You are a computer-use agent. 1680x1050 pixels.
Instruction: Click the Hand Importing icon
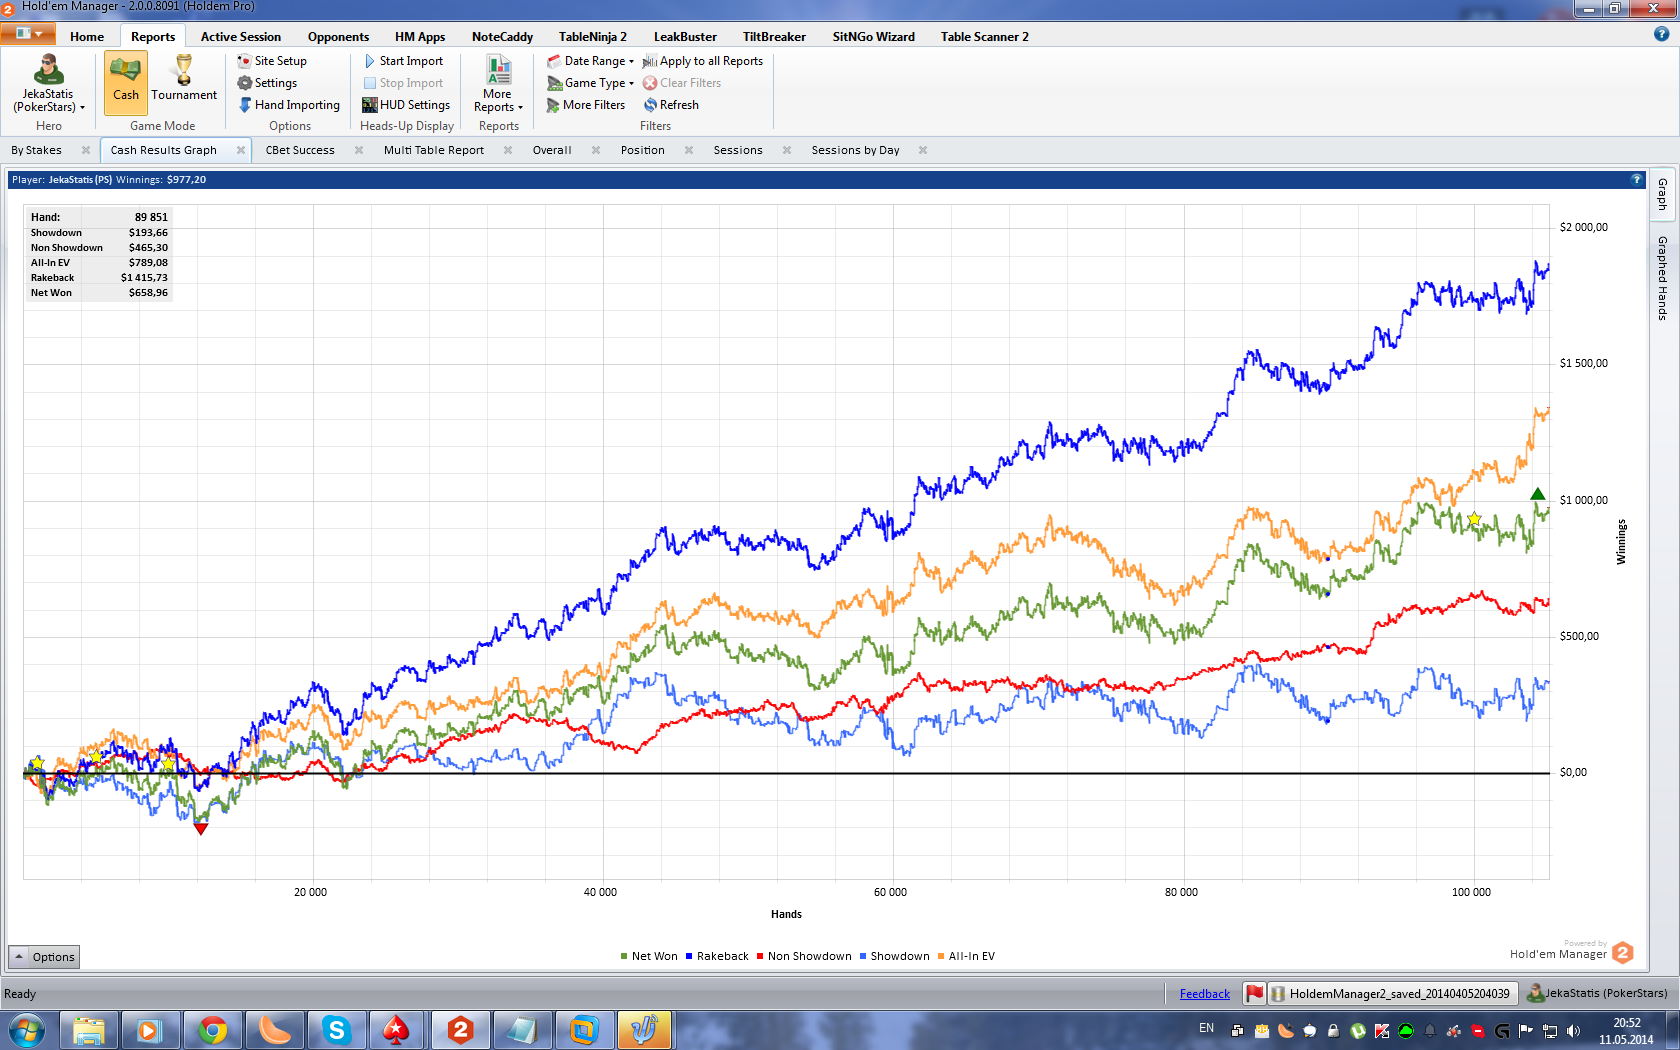(x=245, y=105)
